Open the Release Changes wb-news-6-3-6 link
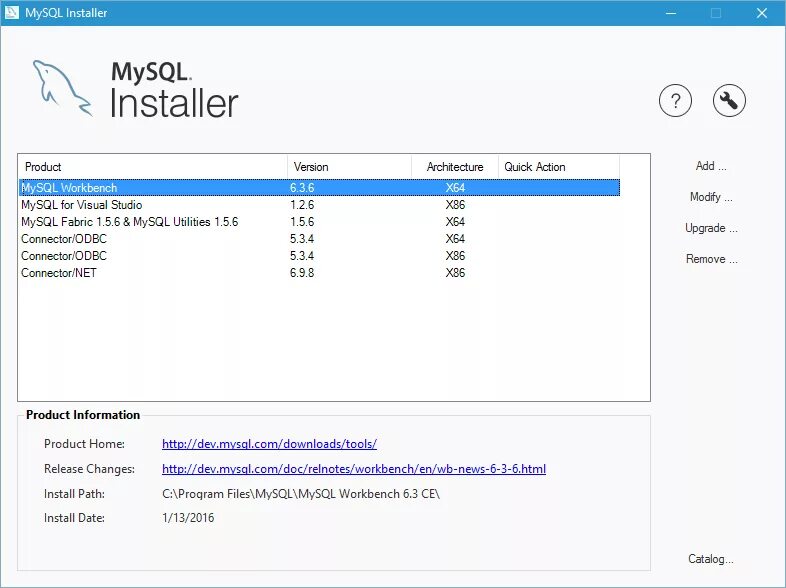Image resolution: width=786 pixels, height=588 pixels. [354, 469]
